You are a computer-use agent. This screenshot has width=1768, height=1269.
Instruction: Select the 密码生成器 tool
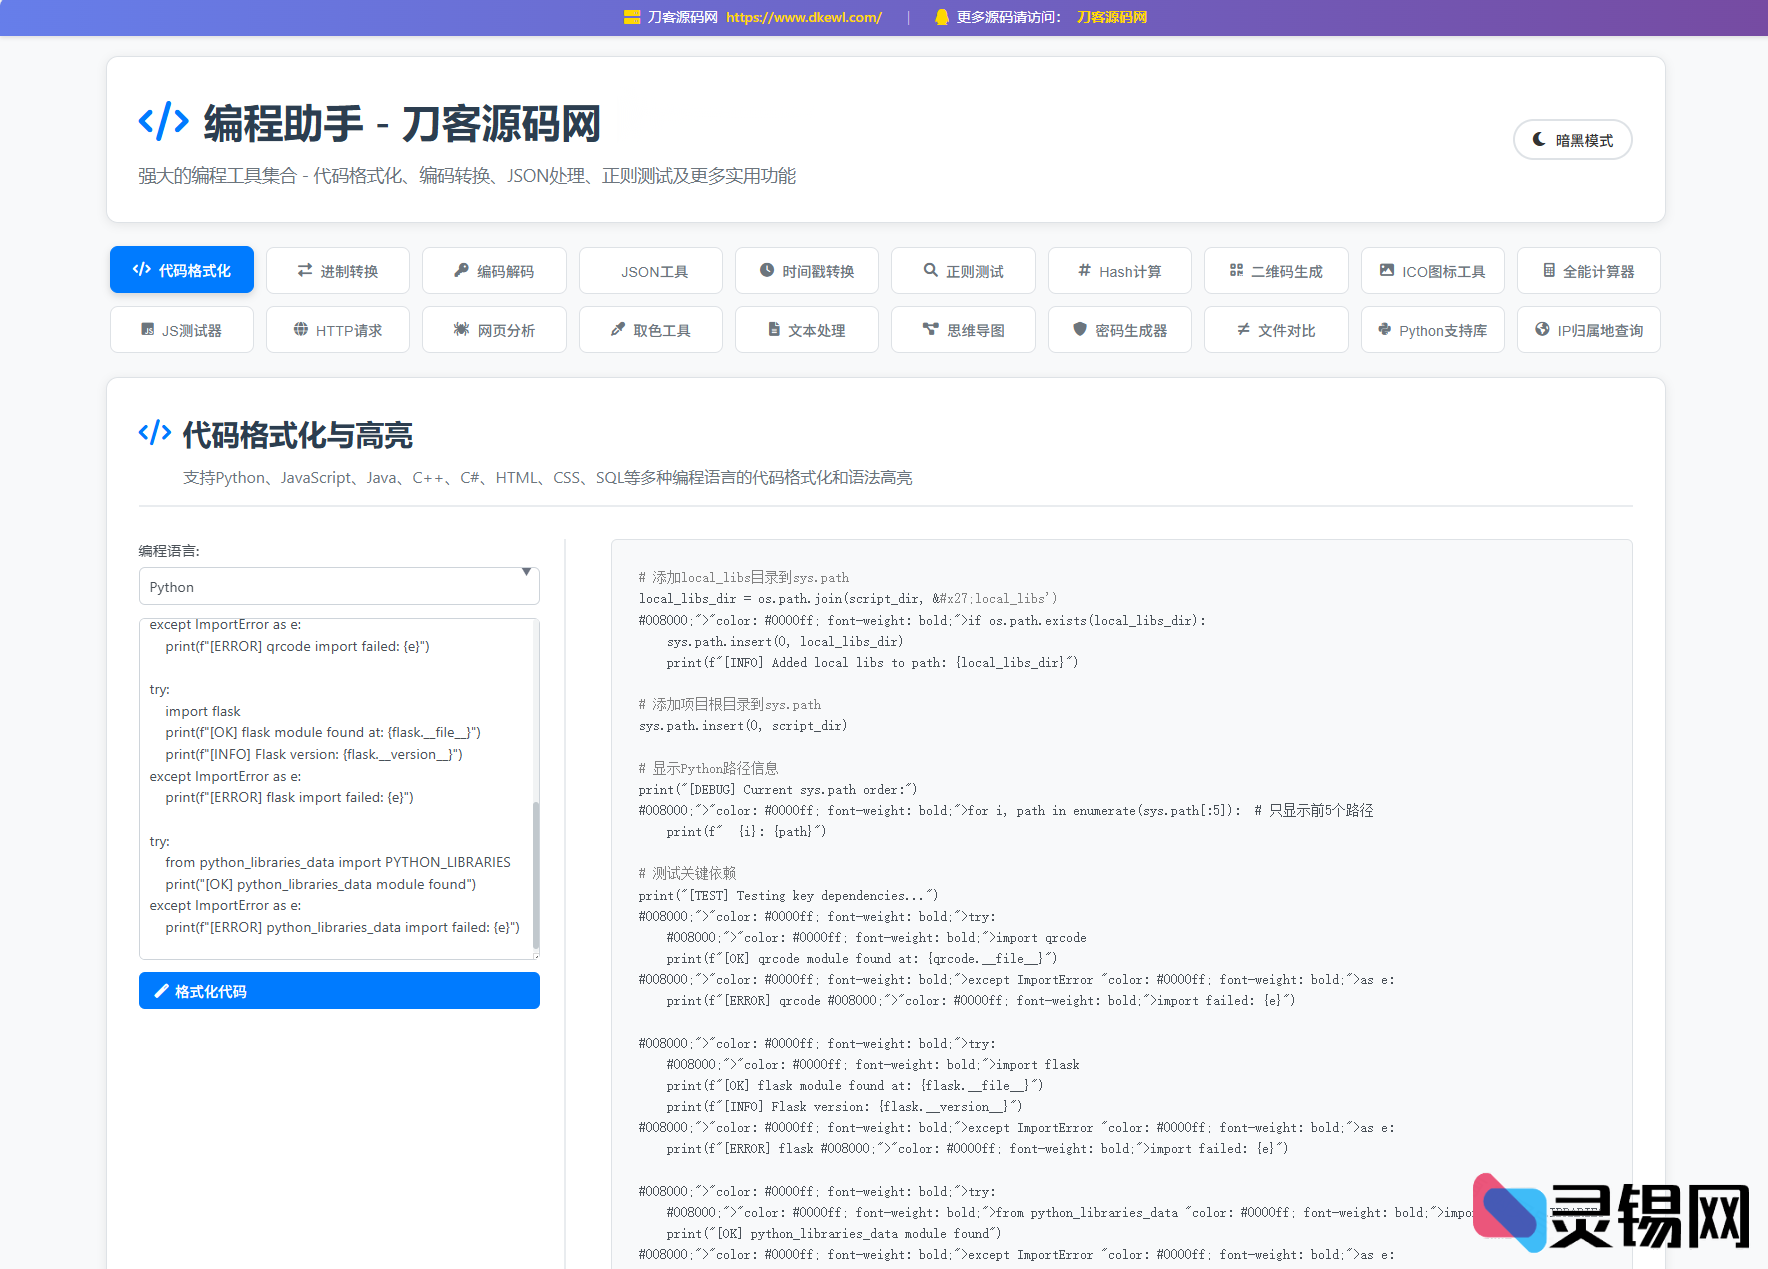pos(1119,329)
